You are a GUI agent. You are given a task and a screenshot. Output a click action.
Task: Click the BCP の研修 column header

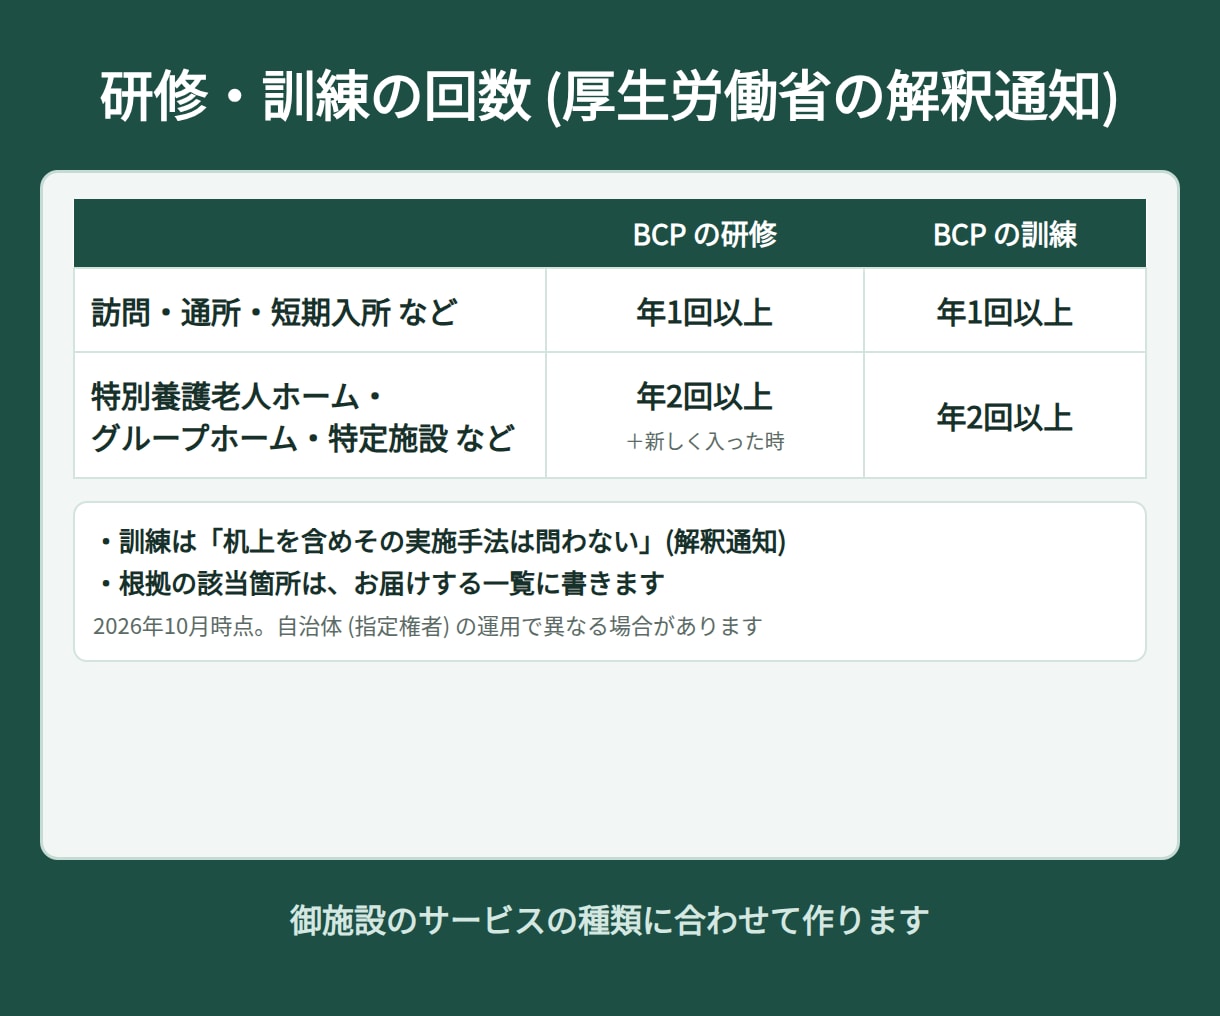pos(705,235)
